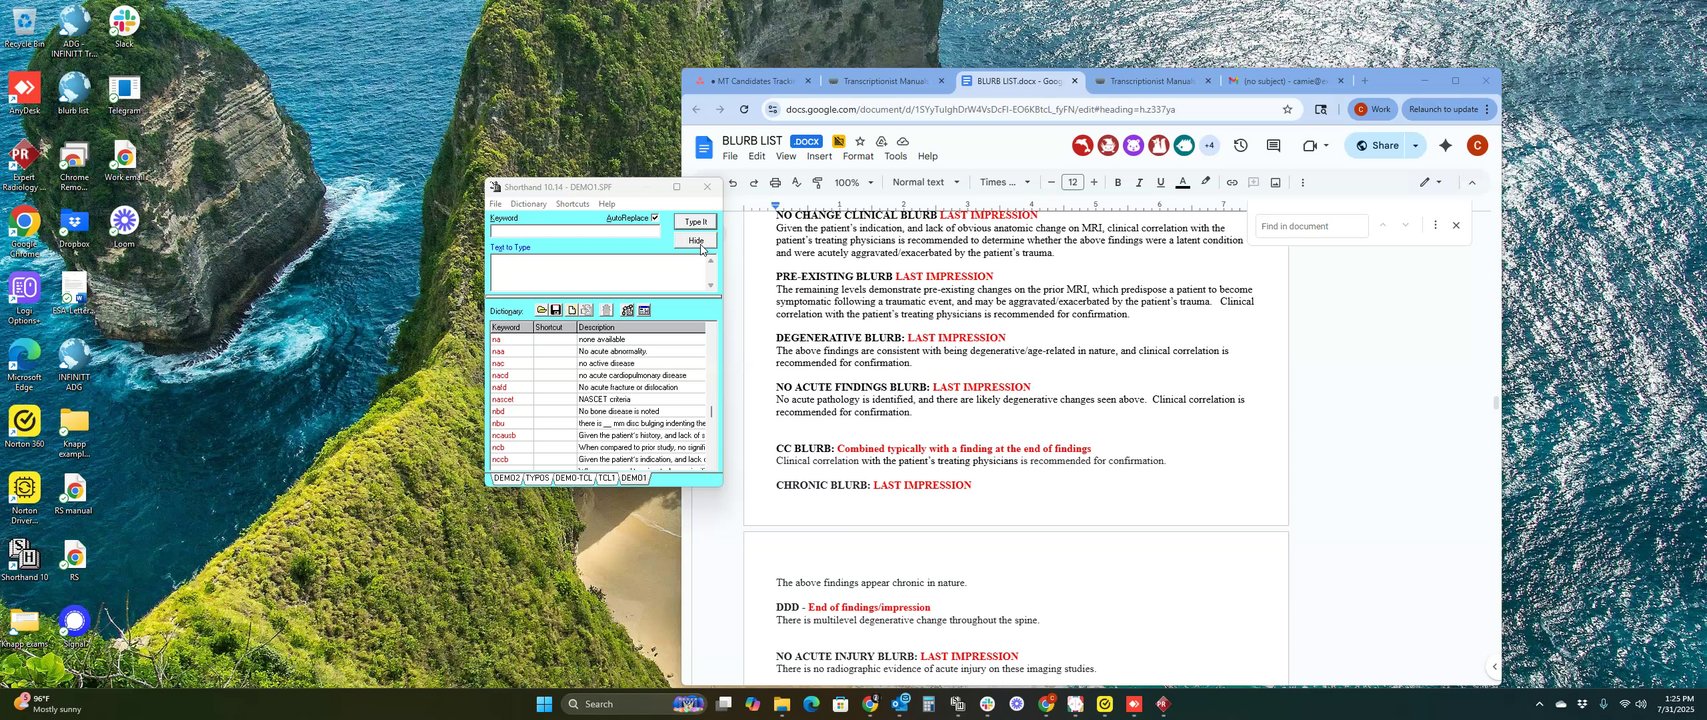
Task: Expand the Share options arrow
Action: point(1415,146)
